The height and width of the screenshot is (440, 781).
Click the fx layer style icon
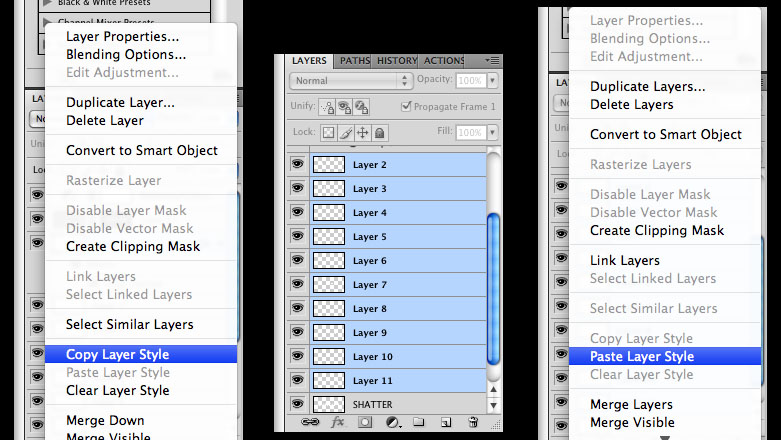[x=338, y=422]
